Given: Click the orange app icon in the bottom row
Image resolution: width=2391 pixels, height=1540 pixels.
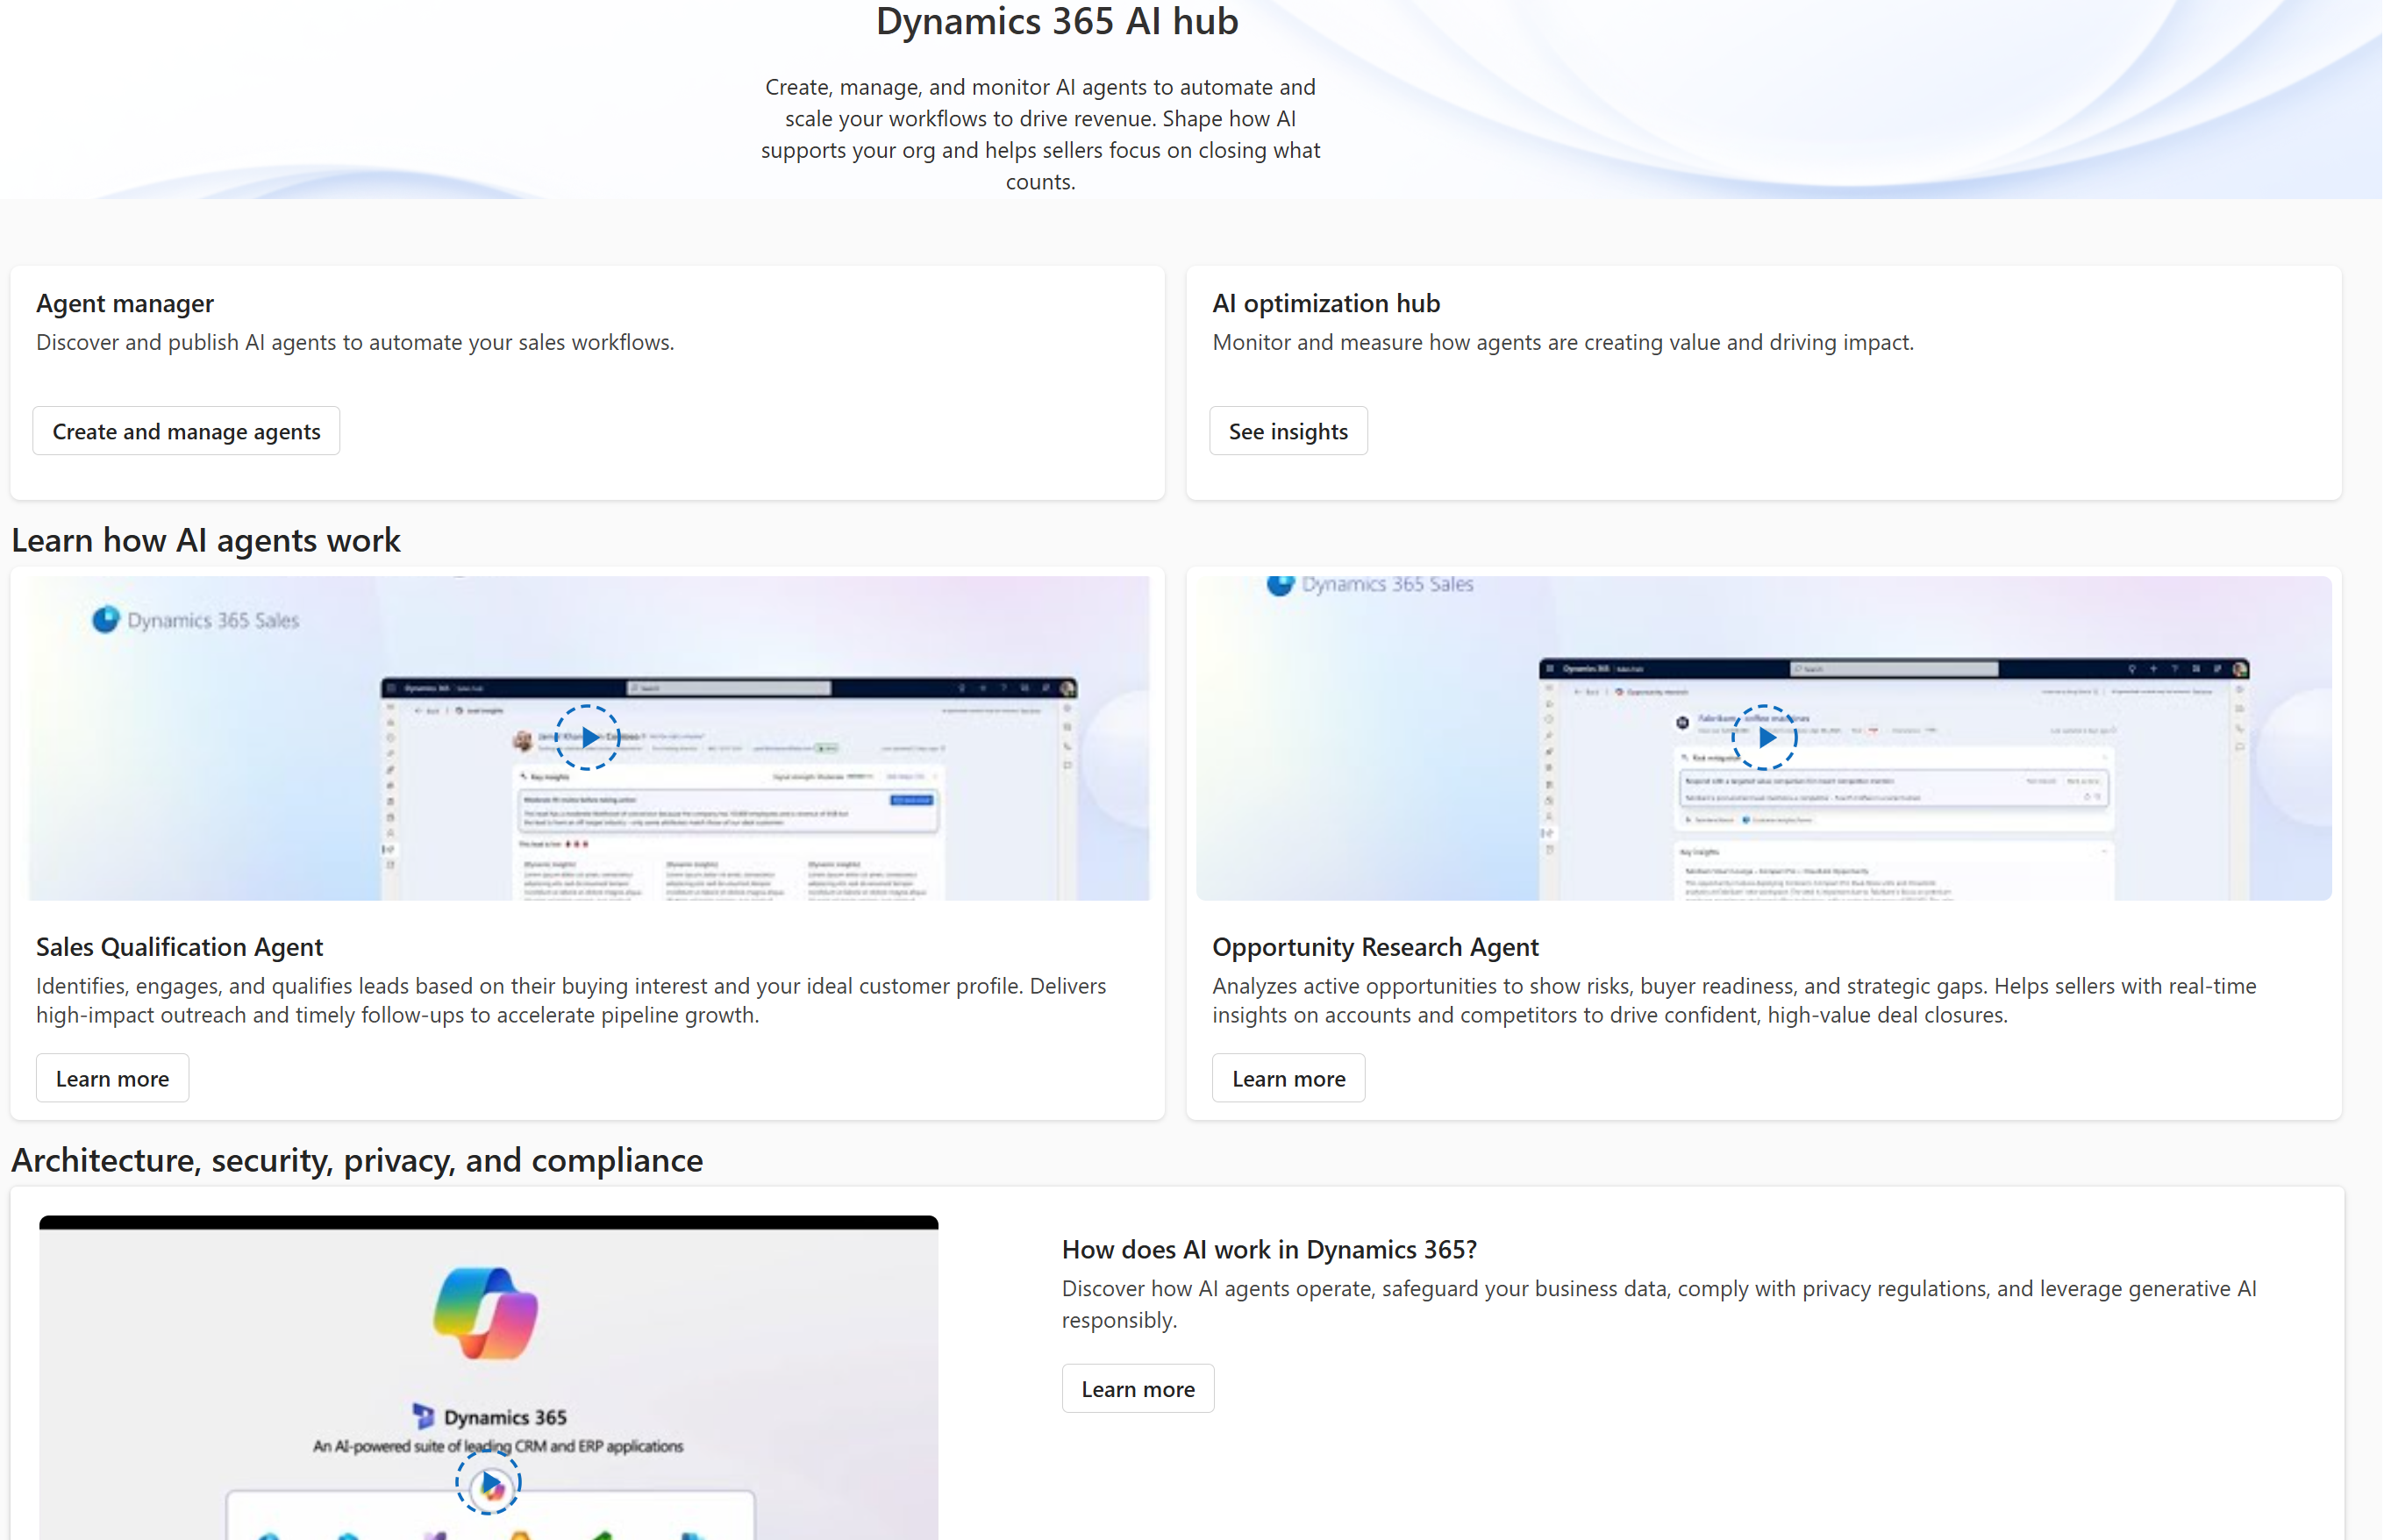Looking at the screenshot, I should tap(518, 1536).
